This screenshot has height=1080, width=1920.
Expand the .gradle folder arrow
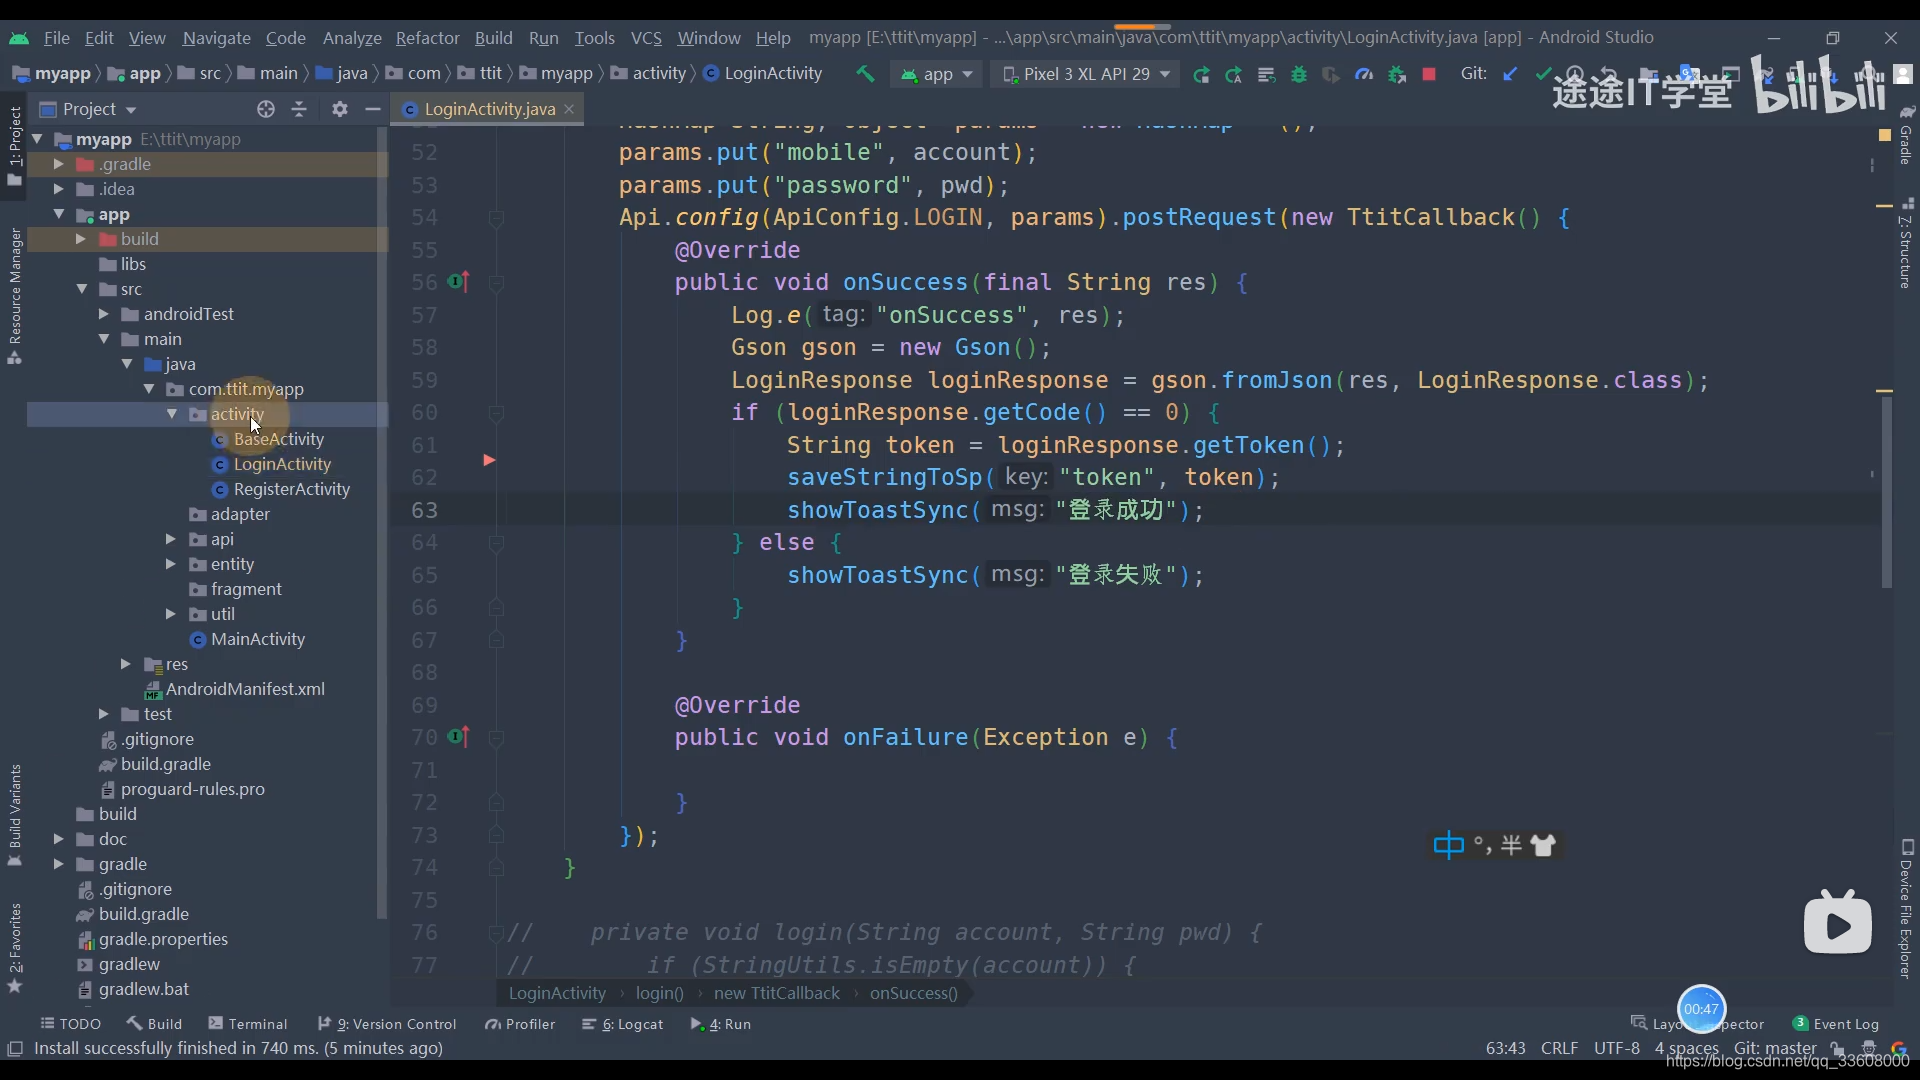(58, 164)
